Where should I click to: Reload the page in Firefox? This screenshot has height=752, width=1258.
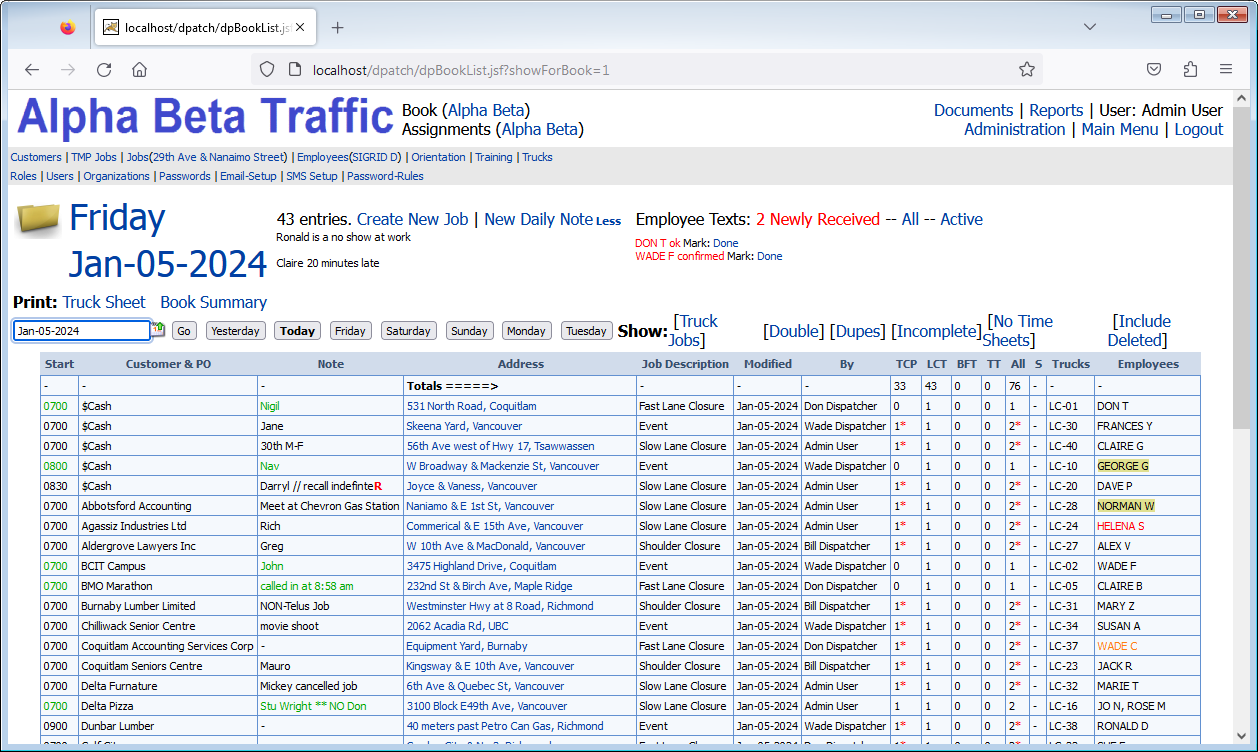coord(104,70)
